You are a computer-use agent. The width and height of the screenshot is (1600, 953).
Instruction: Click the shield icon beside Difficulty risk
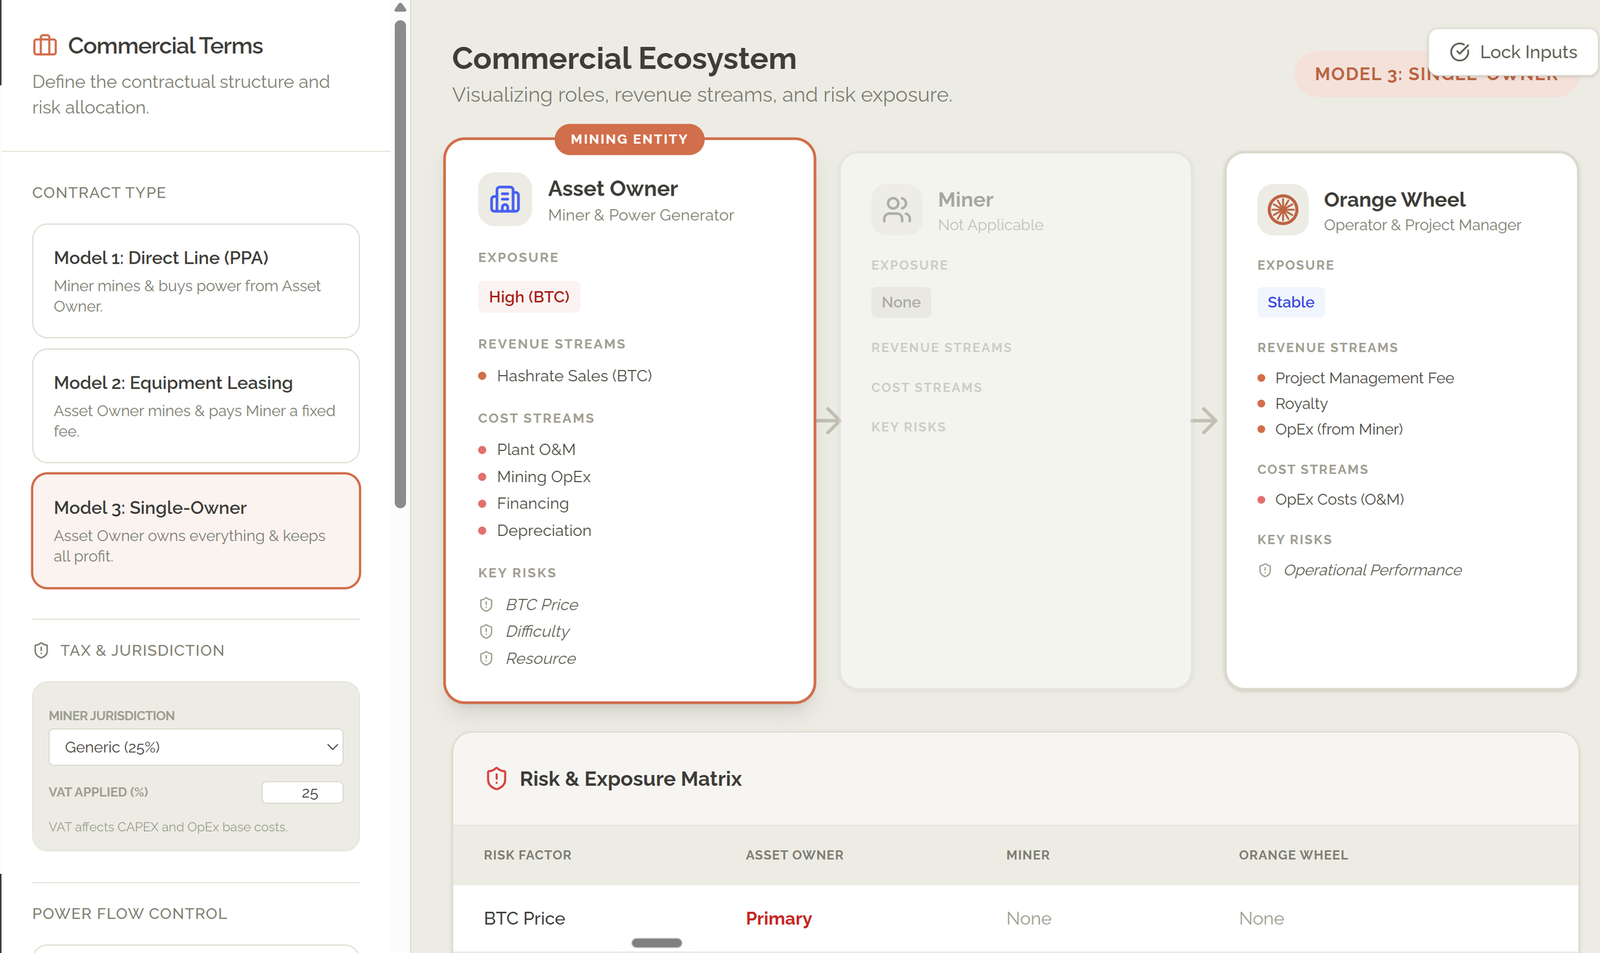pyautogui.click(x=486, y=632)
